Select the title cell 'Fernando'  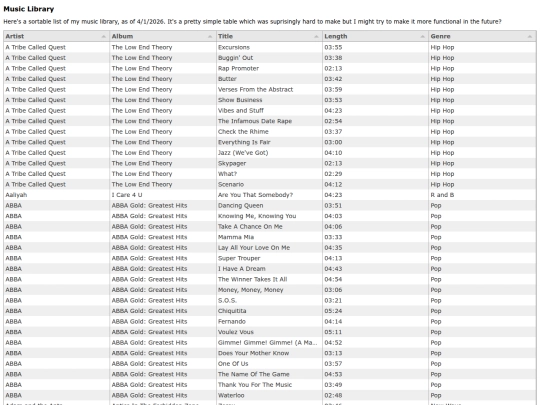269,322
